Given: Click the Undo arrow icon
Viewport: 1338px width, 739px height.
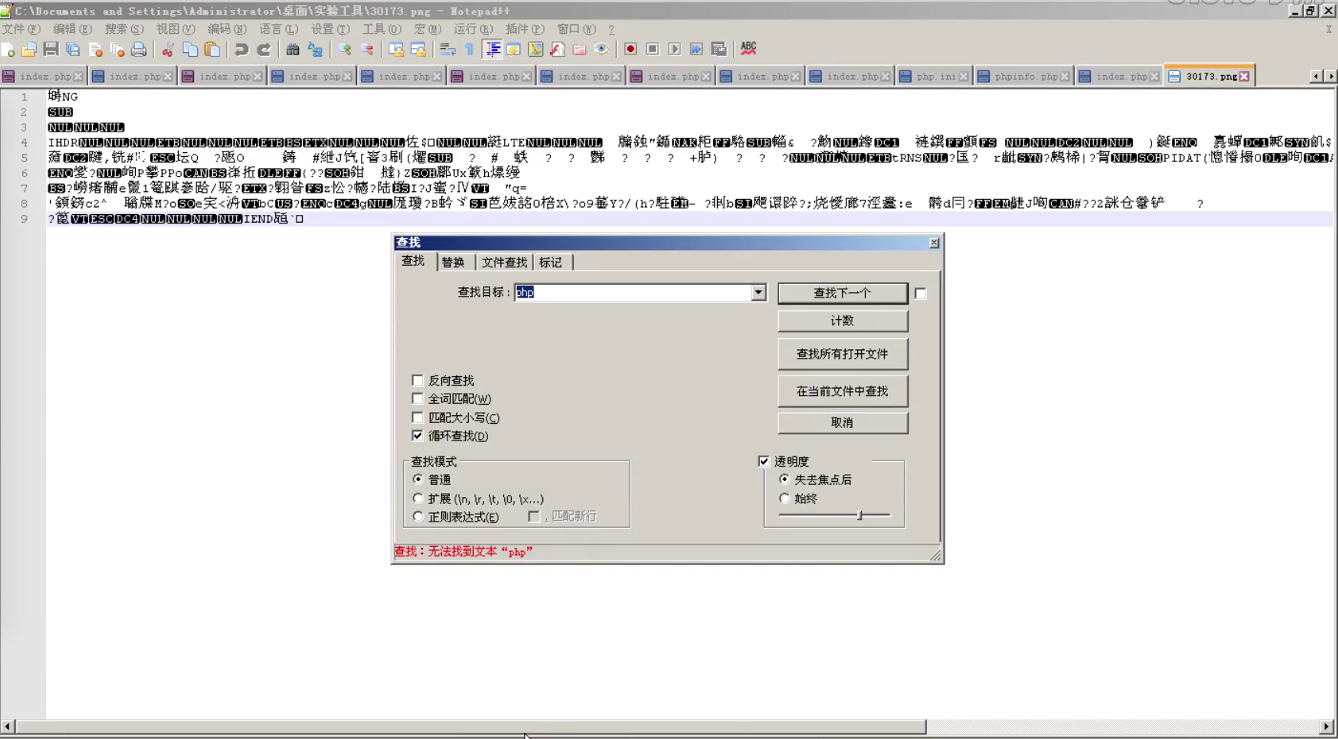Looking at the screenshot, I should (241, 49).
